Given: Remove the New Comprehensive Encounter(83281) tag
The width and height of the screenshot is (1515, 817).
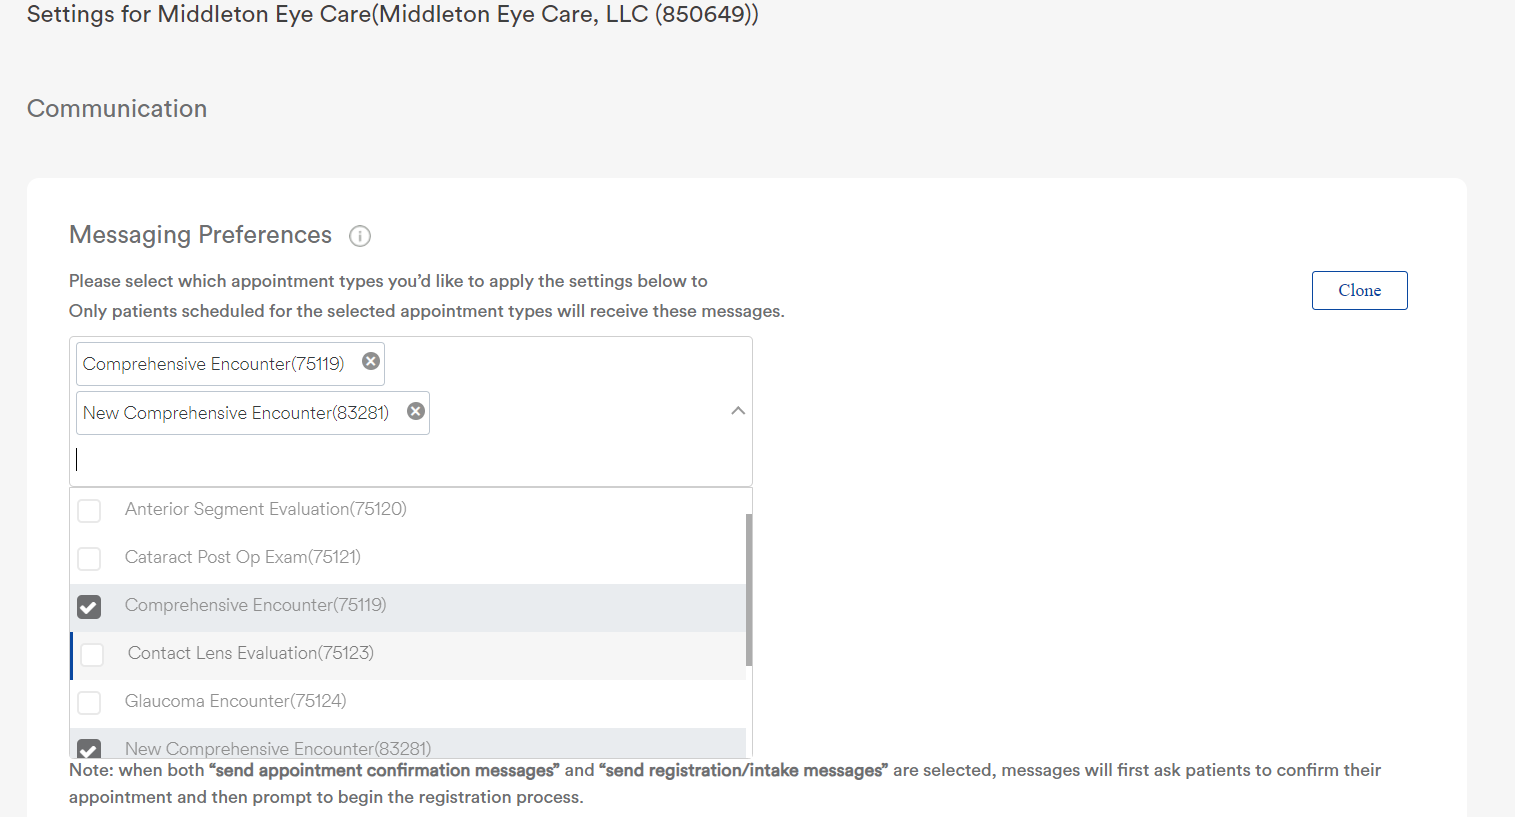Looking at the screenshot, I should tap(416, 411).
